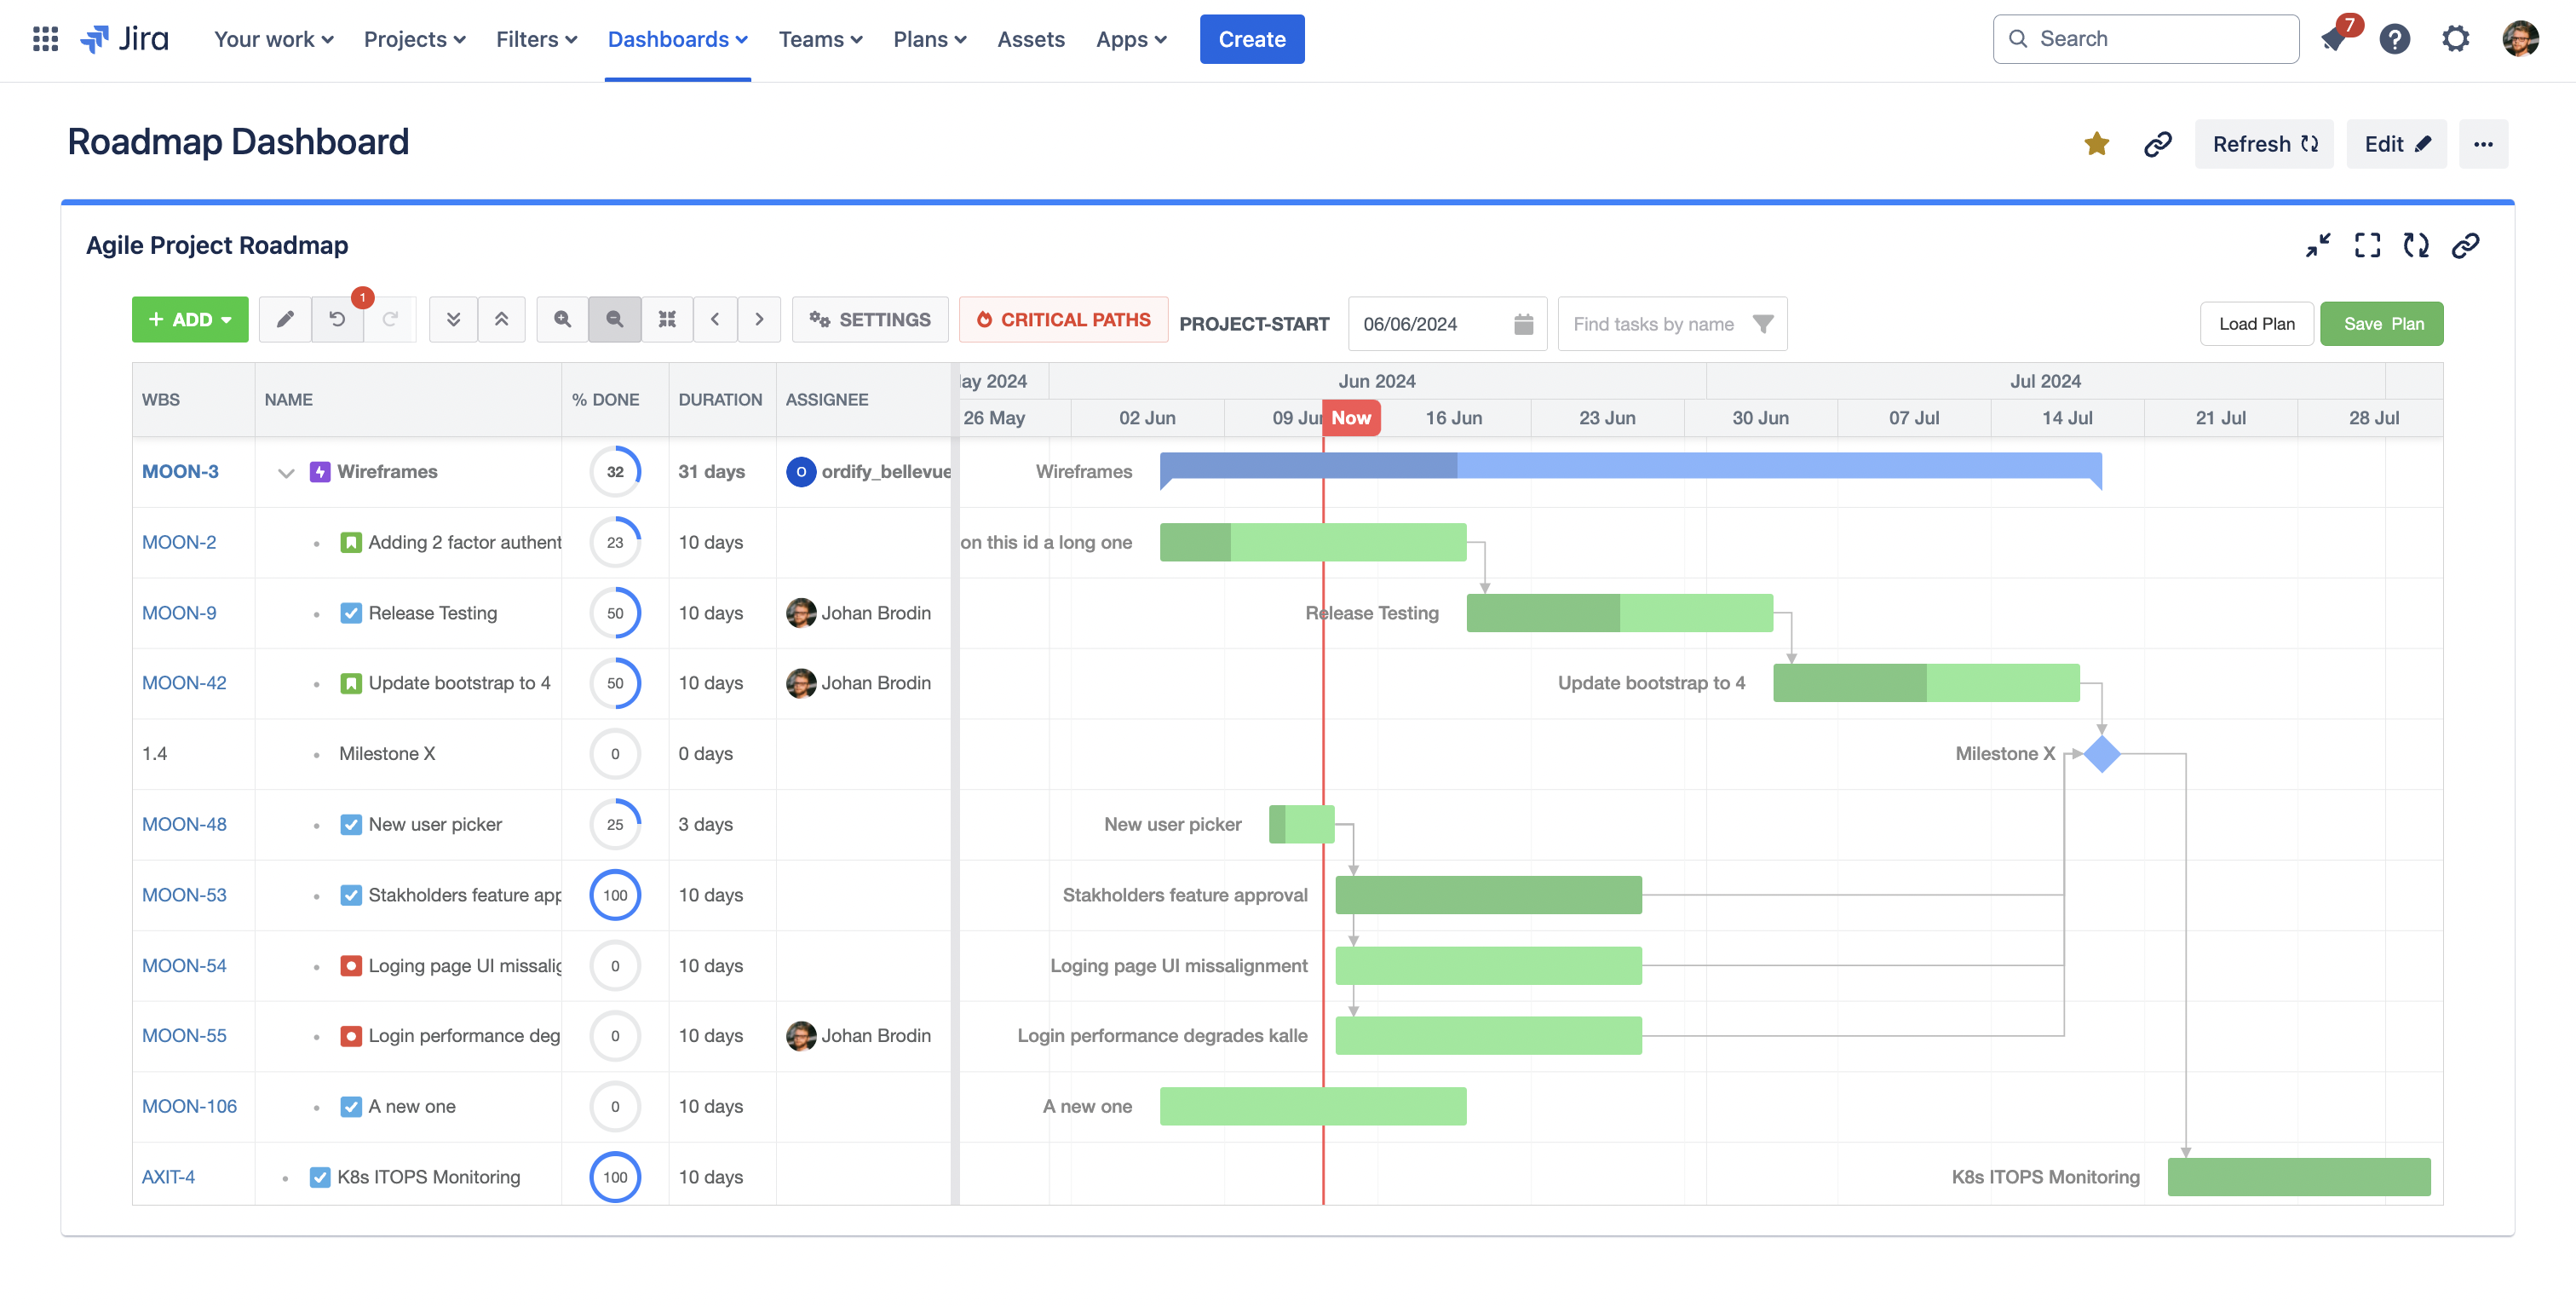Image resolution: width=2576 pixels, height=1307 pixels.
Task: Open the Filters menu in navbar
Action: [x=536, y=40]
